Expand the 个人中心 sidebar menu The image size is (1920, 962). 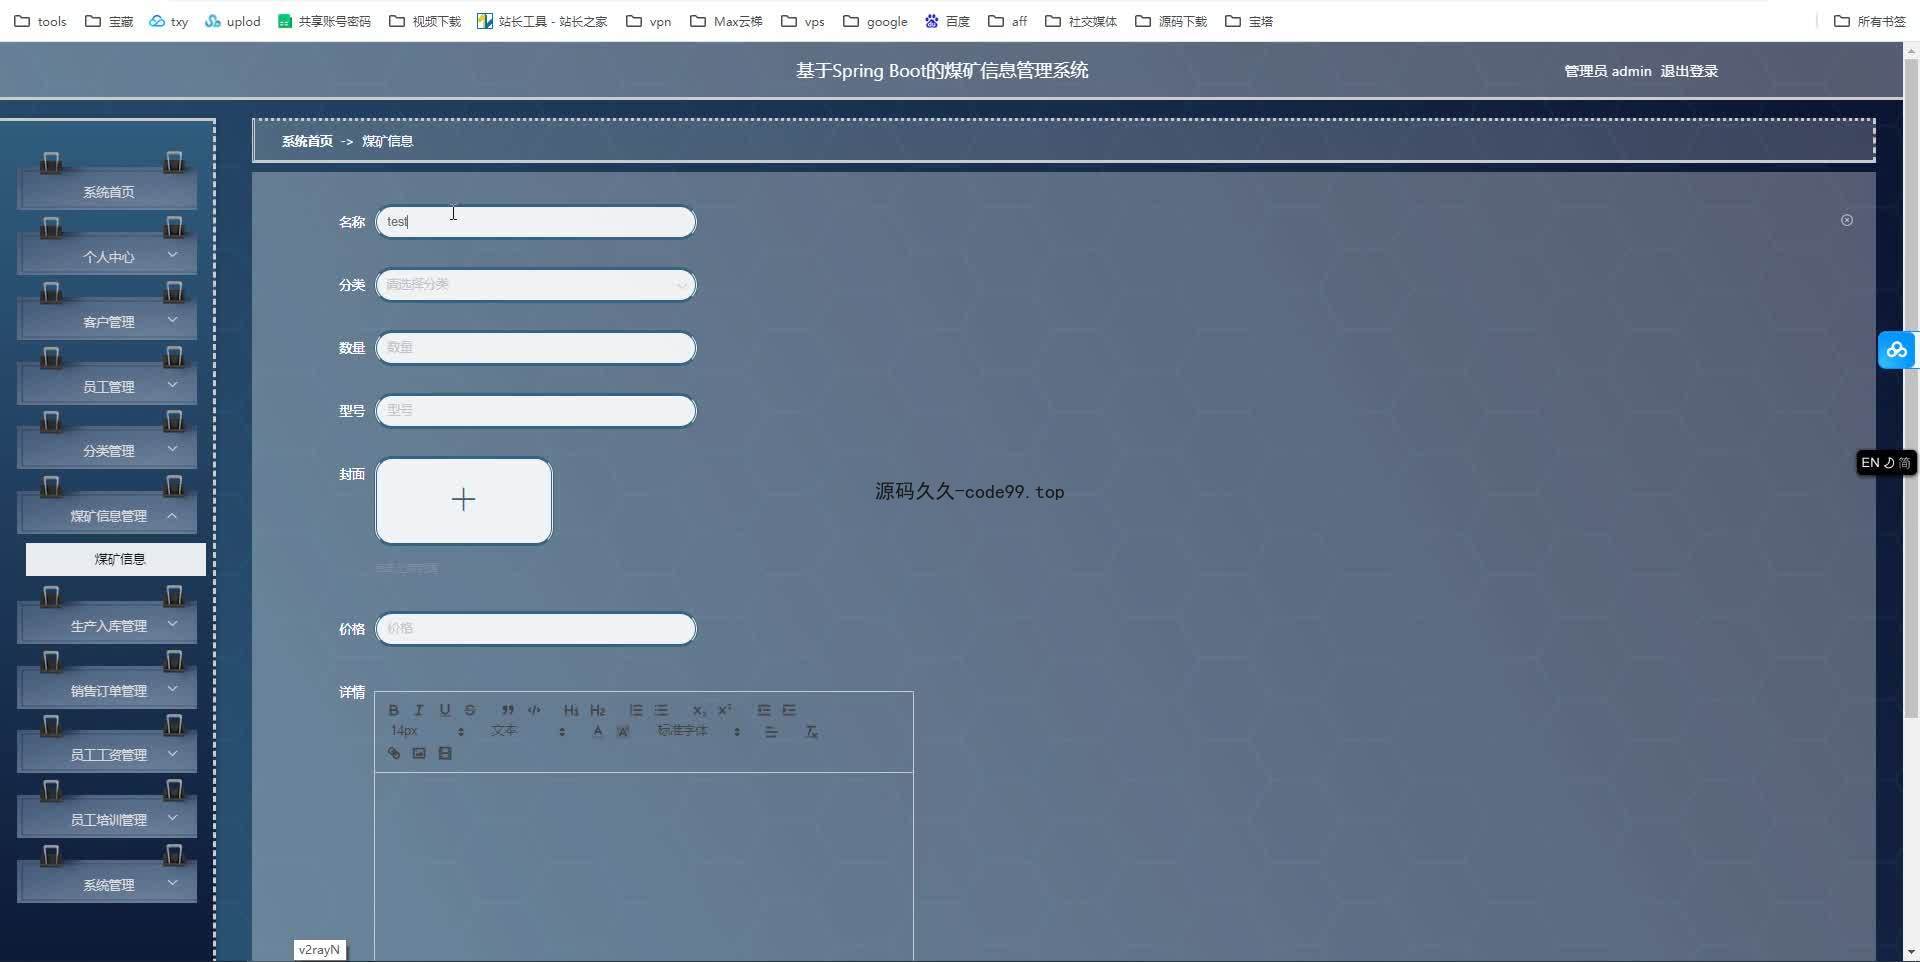tap(107, 257)
